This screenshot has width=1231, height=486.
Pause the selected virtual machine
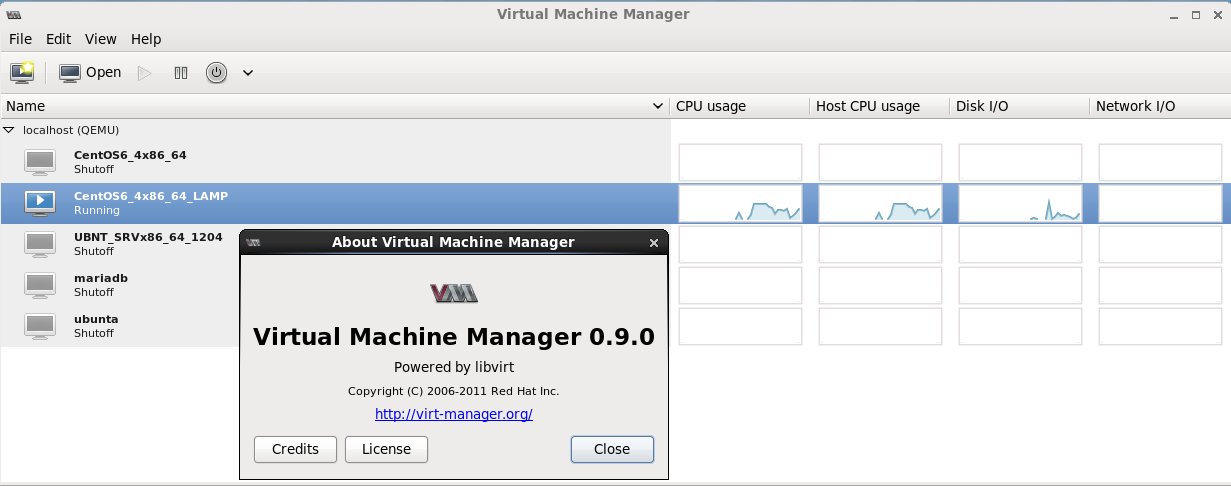[181, 72]
